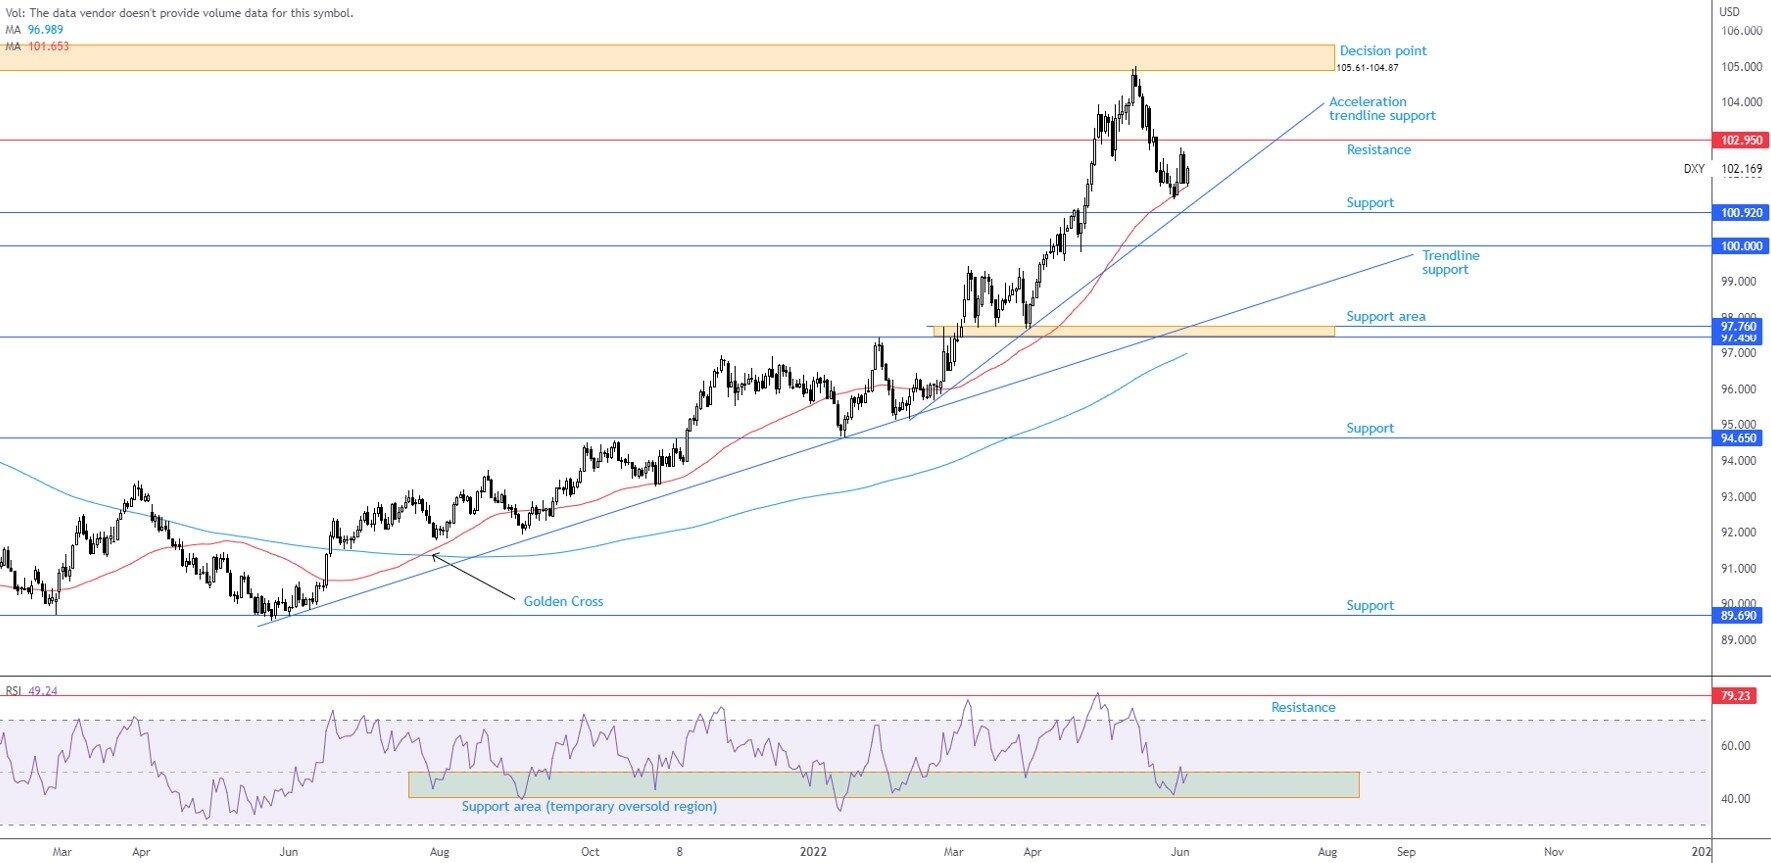Viewport: 1771px width, 863px height.
Task: Click the Nov label on time axis
Action: [1553, 852]
